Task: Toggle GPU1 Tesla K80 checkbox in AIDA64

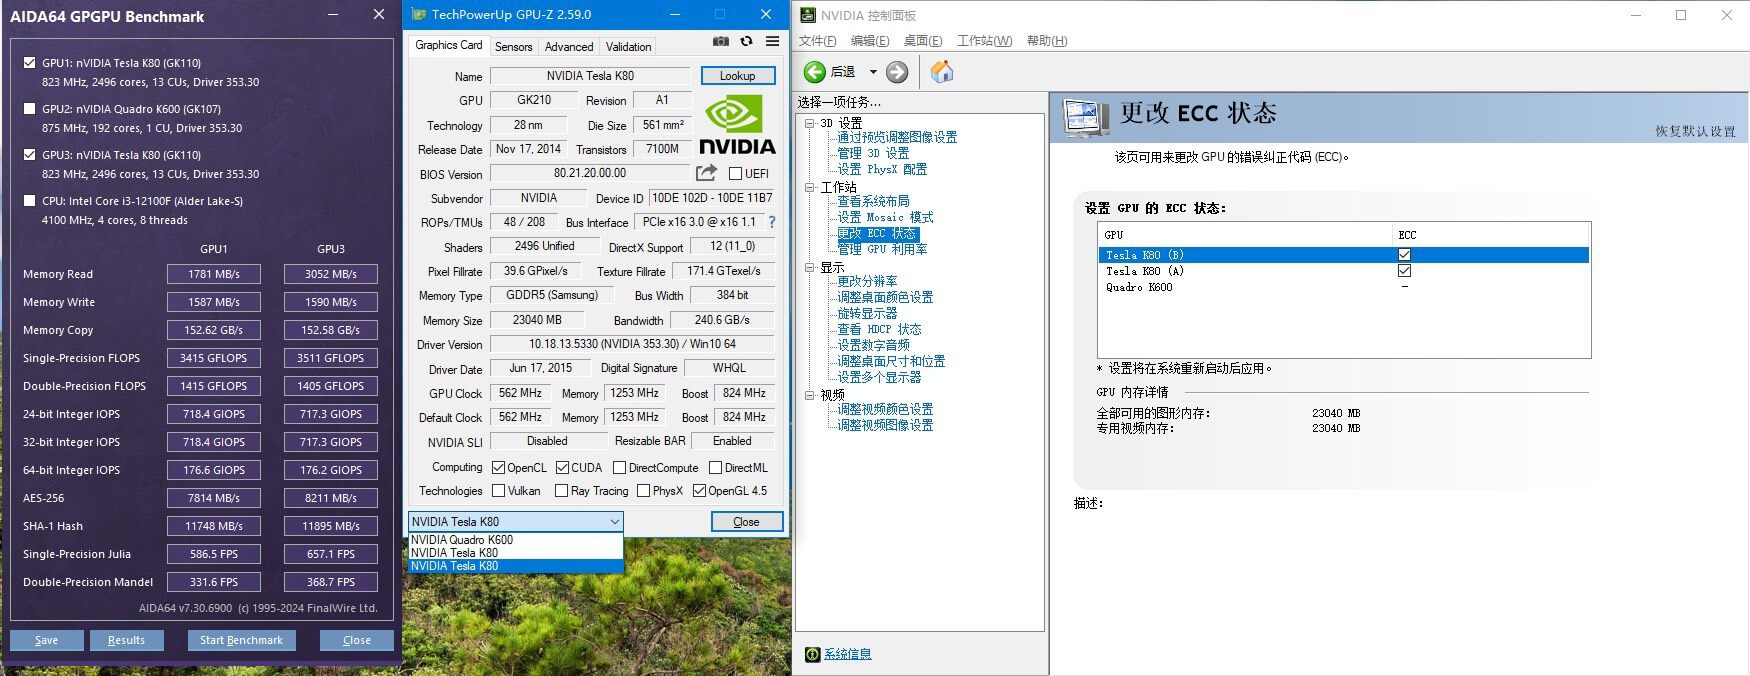Action: [x=29, y=63]
